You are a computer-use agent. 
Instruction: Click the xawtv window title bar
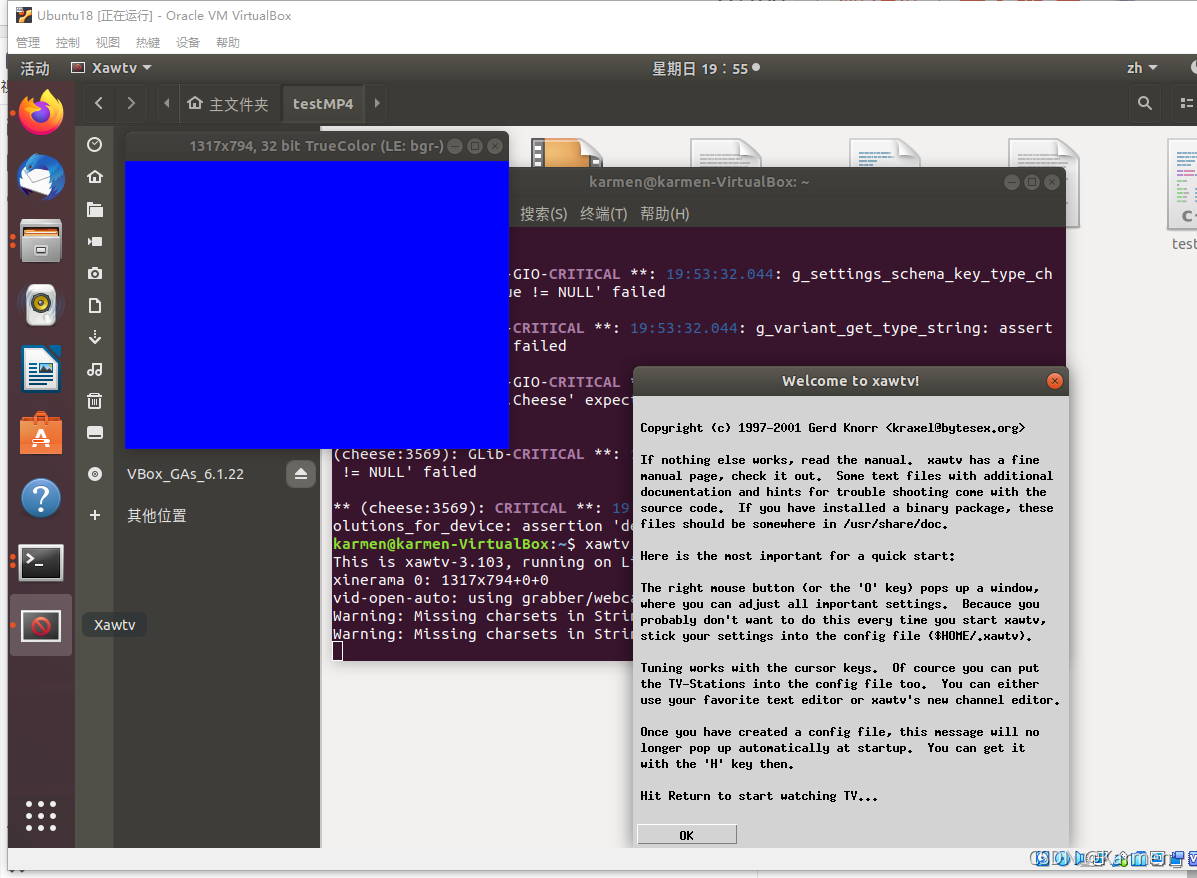click(316, 146)
